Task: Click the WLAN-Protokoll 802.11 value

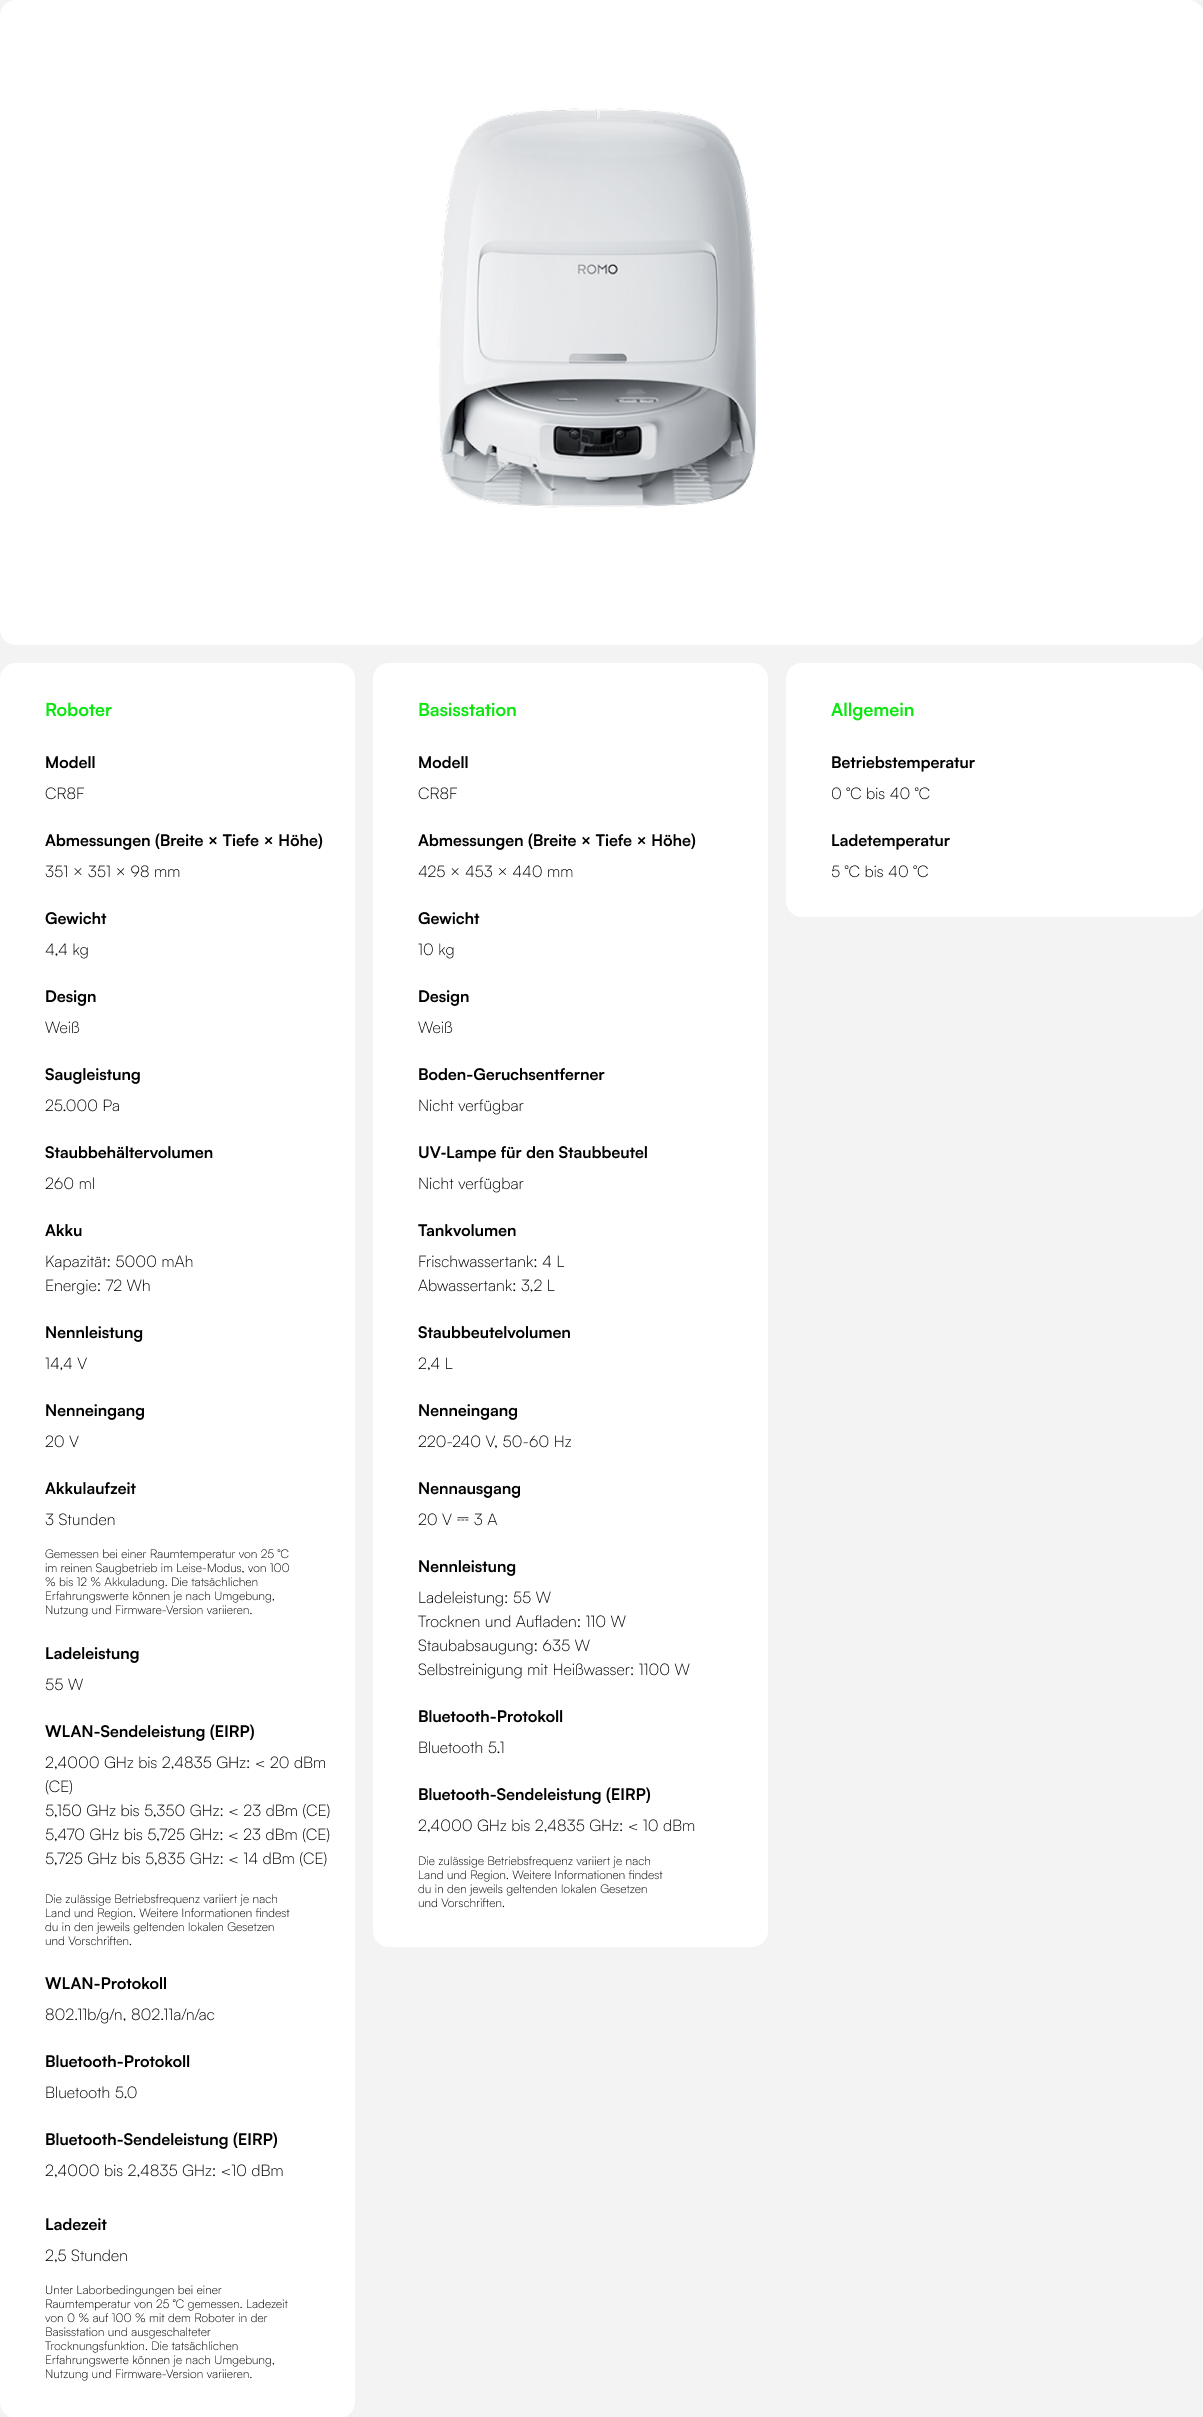Action: pyautogui.click(x=130, y=2014)
